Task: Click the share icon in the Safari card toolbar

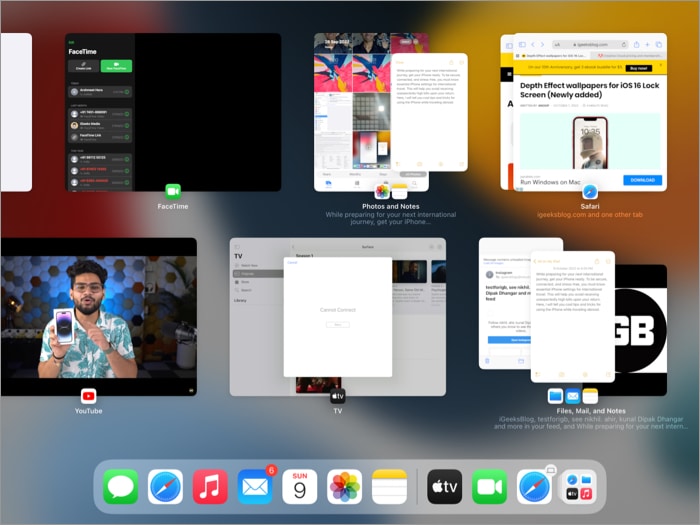Action: click(x=636, y=44)
